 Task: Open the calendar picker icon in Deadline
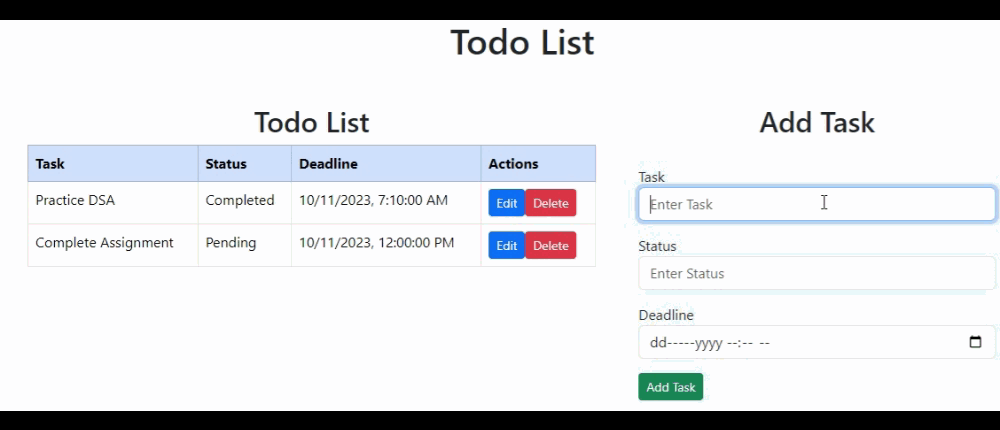975,342
